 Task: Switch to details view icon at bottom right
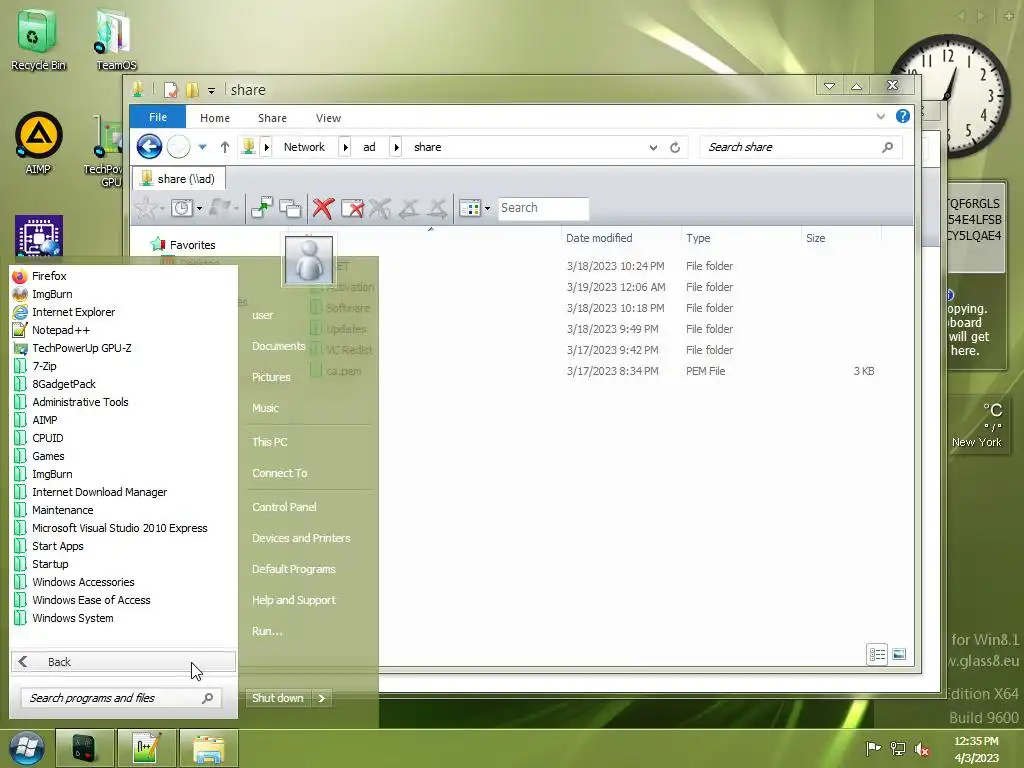click(x=877, y=654)
